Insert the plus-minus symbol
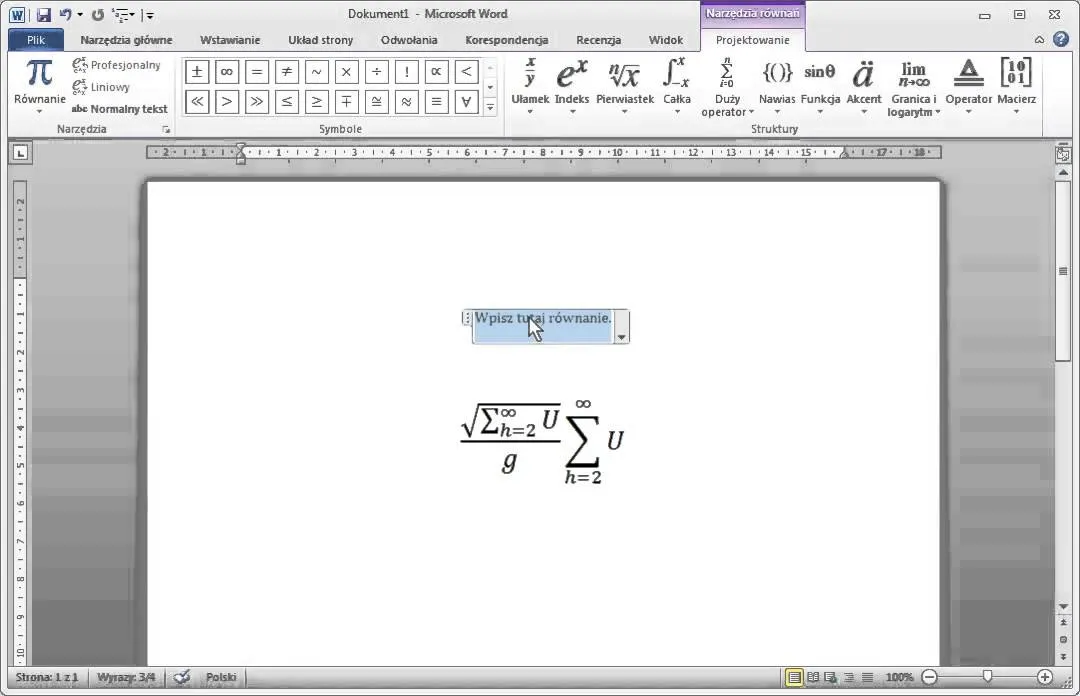 click(x=196, y=71)
